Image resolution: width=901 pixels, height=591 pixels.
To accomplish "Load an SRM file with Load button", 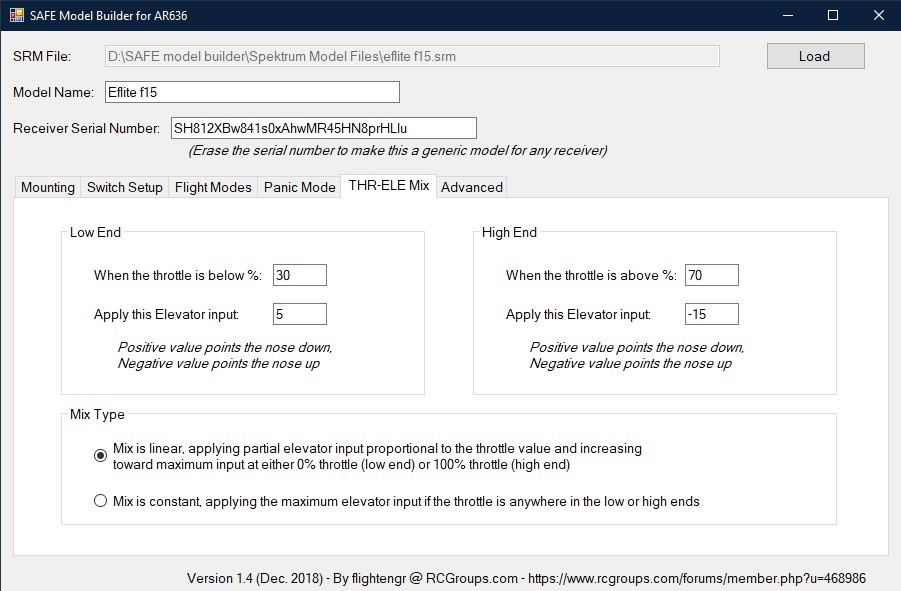I will (x=815, y=56).
